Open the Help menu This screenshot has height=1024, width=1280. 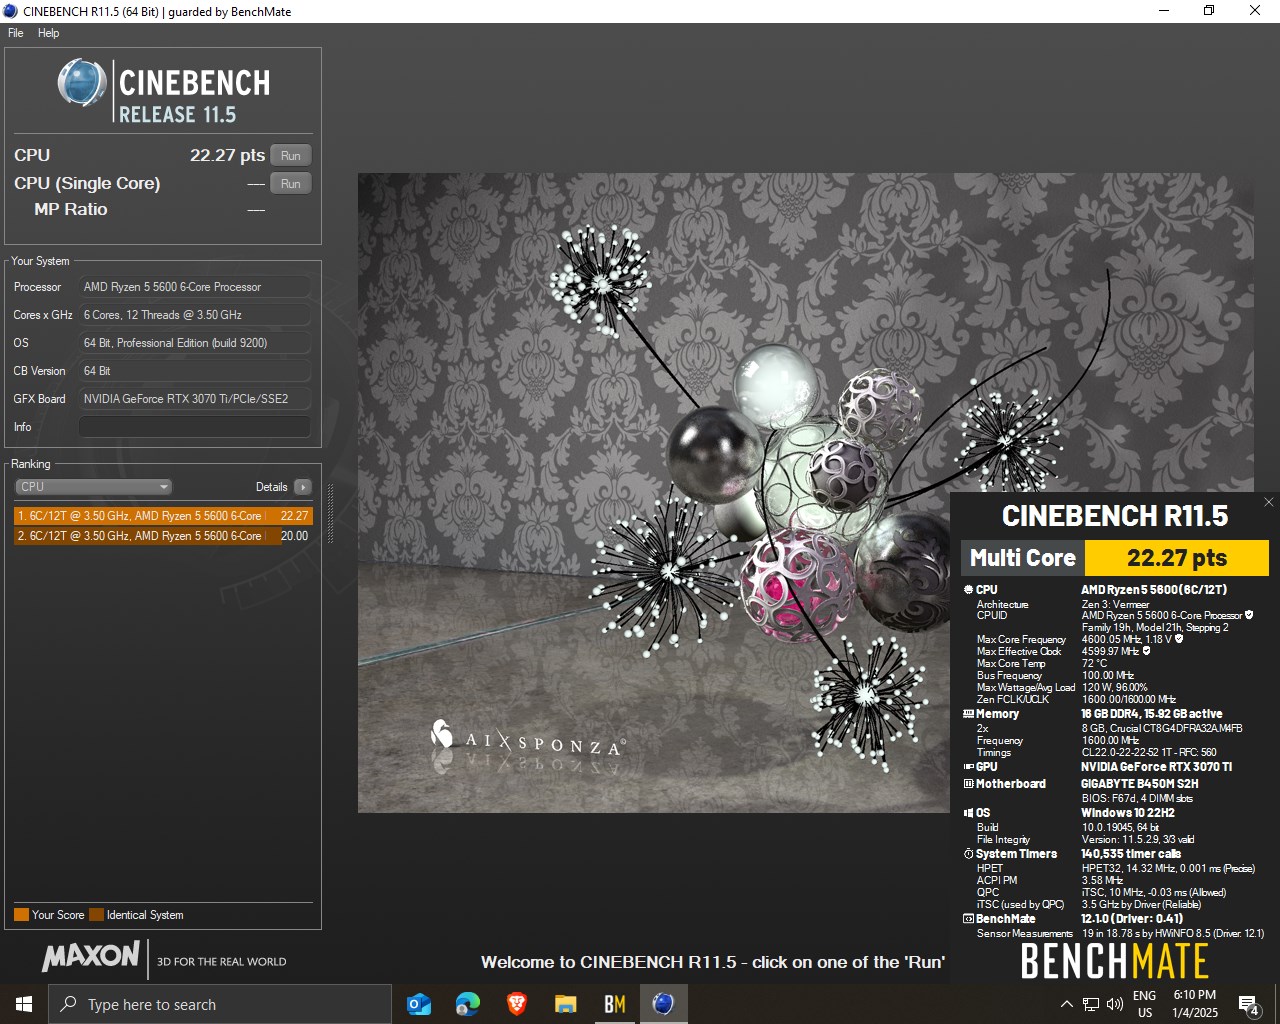click(x=48, y=33)
